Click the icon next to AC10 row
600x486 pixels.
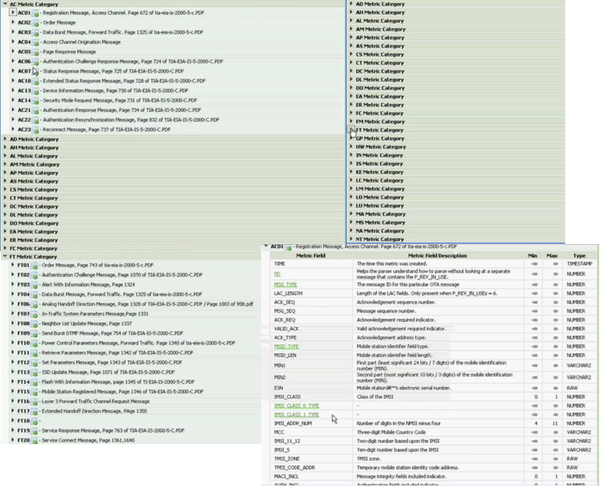(35, 82)
